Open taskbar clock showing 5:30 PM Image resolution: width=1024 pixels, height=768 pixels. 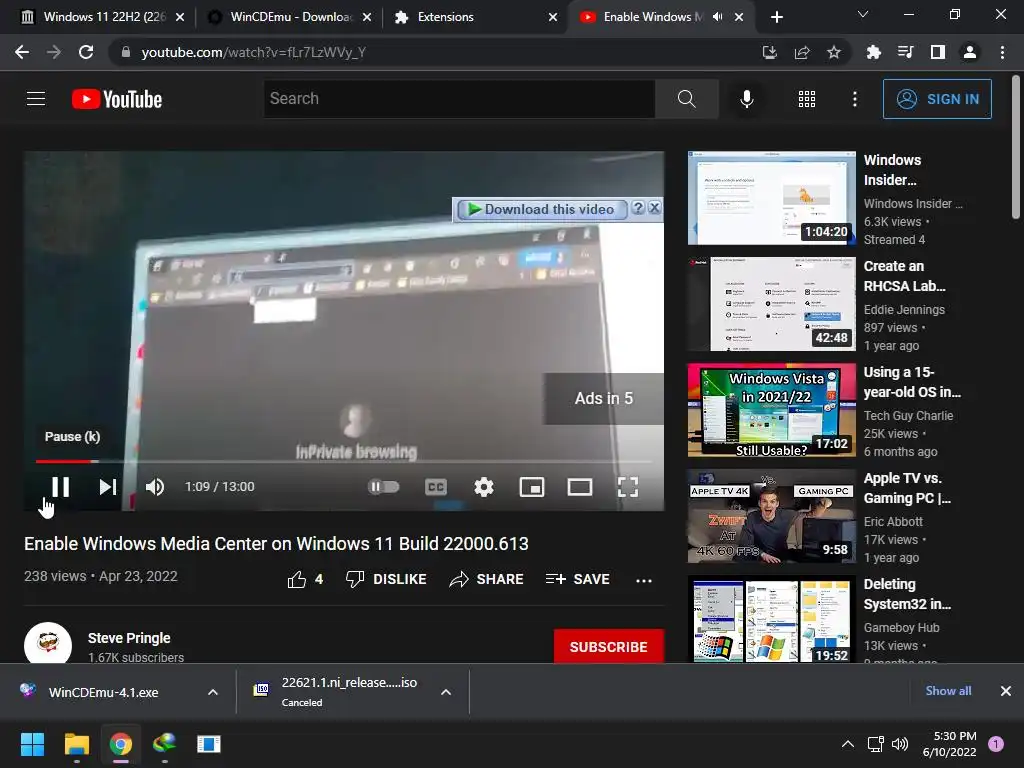tap(949, 744)
